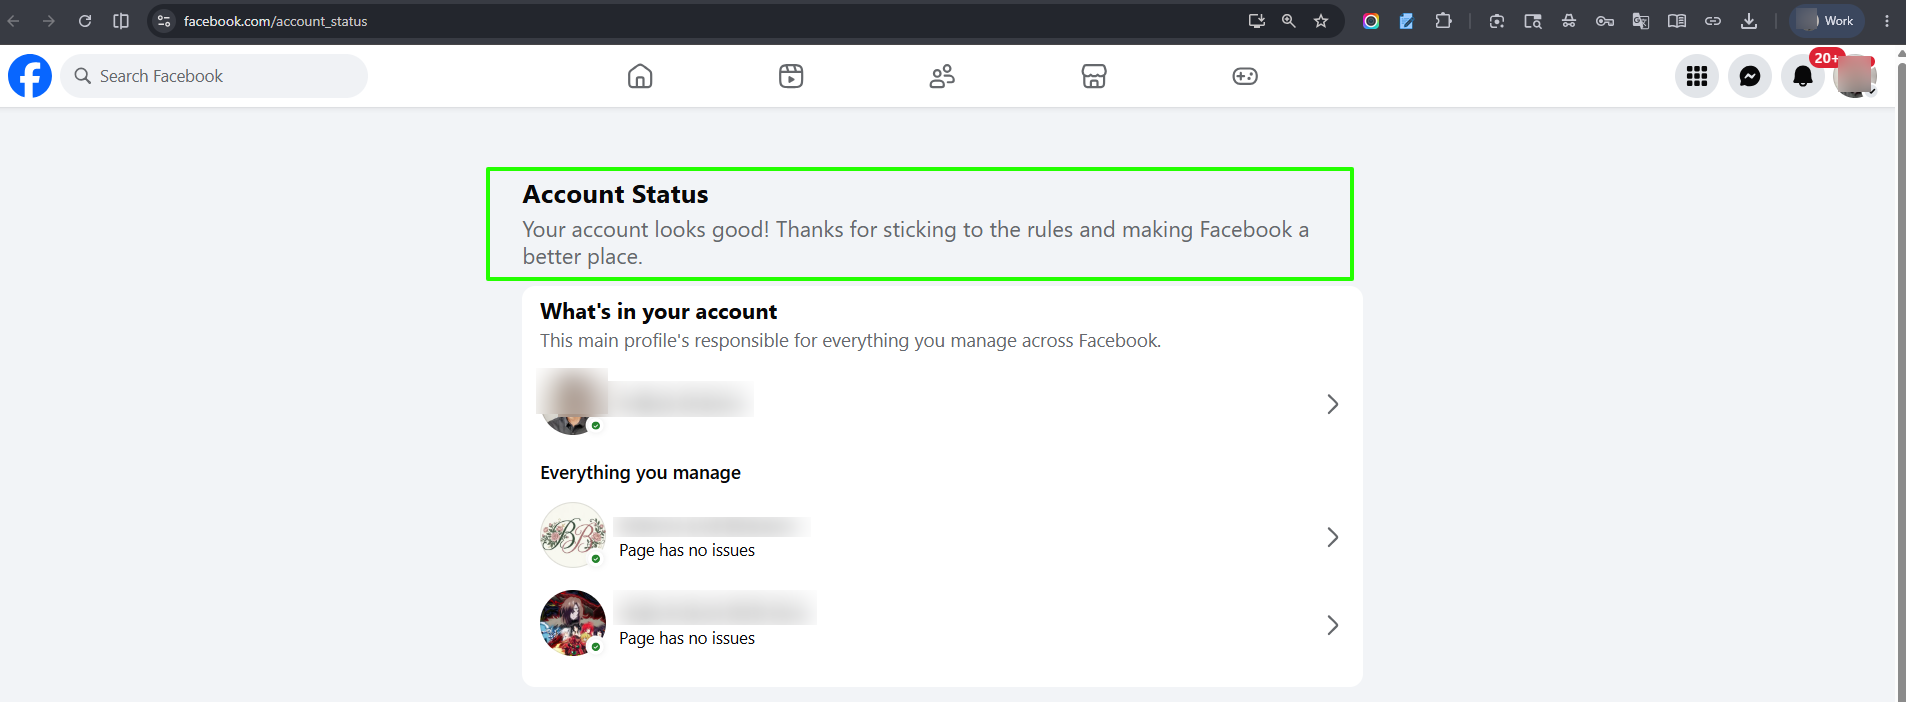Select the facebook.com/account_status URL

(275, 21)
